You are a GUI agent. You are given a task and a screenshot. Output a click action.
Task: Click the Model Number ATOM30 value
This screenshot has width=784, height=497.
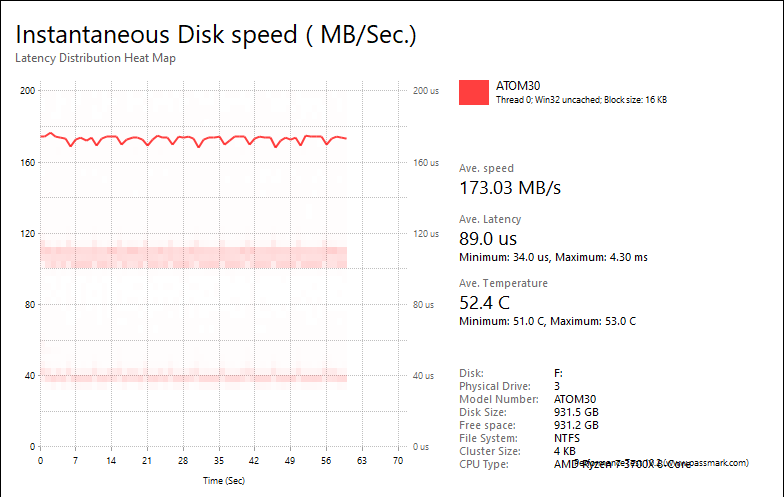click(575, 399)
